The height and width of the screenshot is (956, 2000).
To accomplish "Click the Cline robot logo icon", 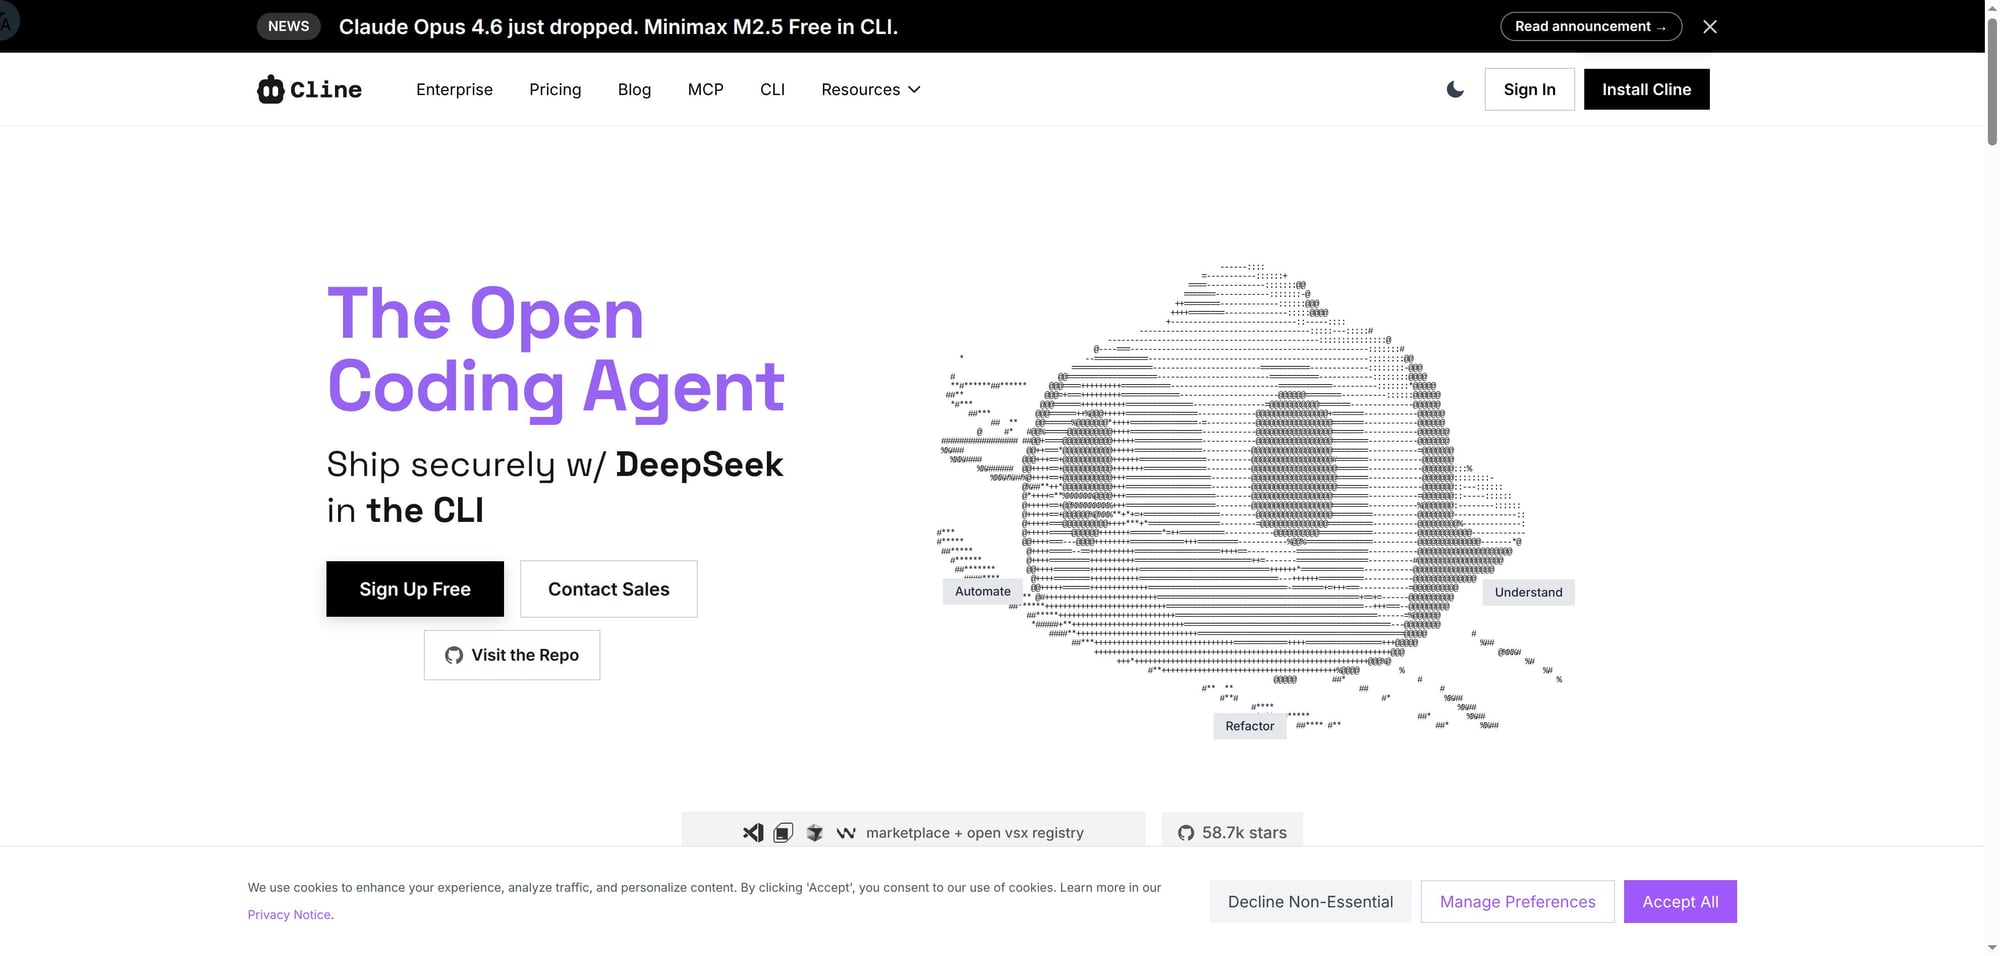I will pyautogui.click(x=270, y=90).
